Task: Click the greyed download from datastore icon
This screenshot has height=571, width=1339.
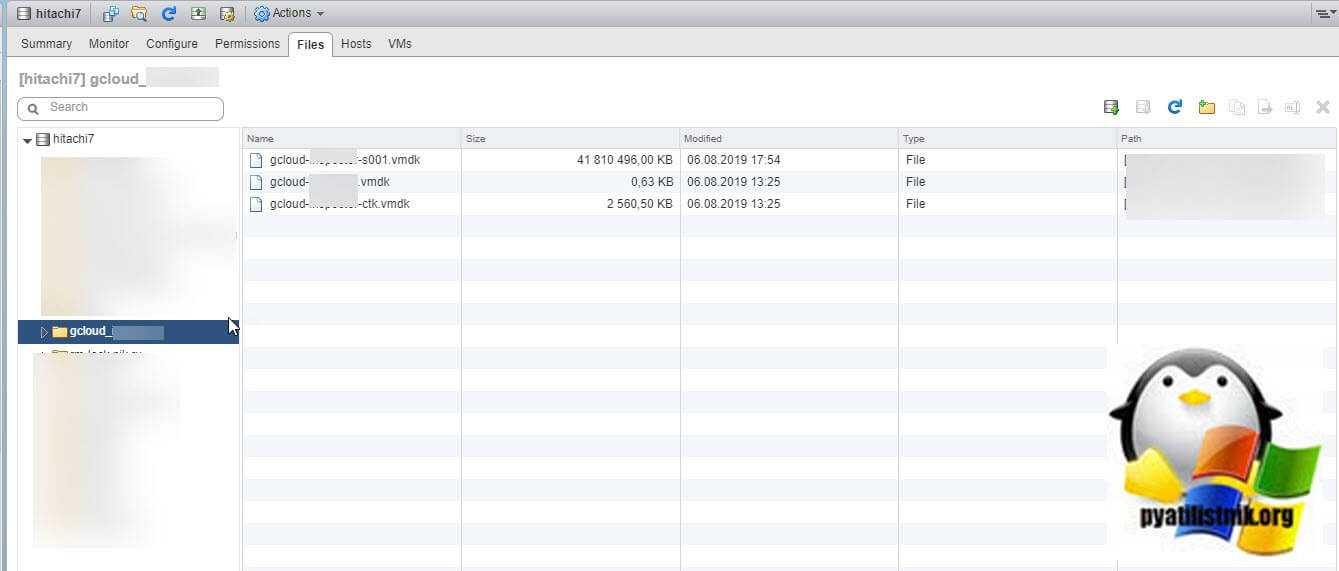Action: (1143, 107)
